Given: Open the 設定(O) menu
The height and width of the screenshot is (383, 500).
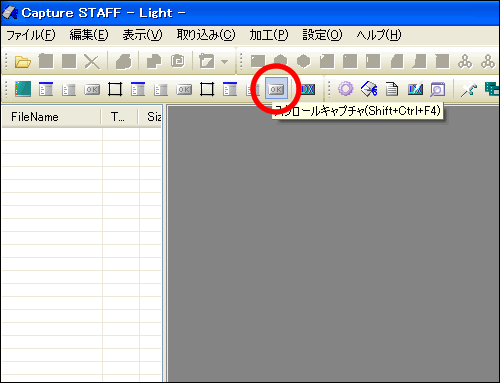Looking at the screenshot, I should (322, 35).
